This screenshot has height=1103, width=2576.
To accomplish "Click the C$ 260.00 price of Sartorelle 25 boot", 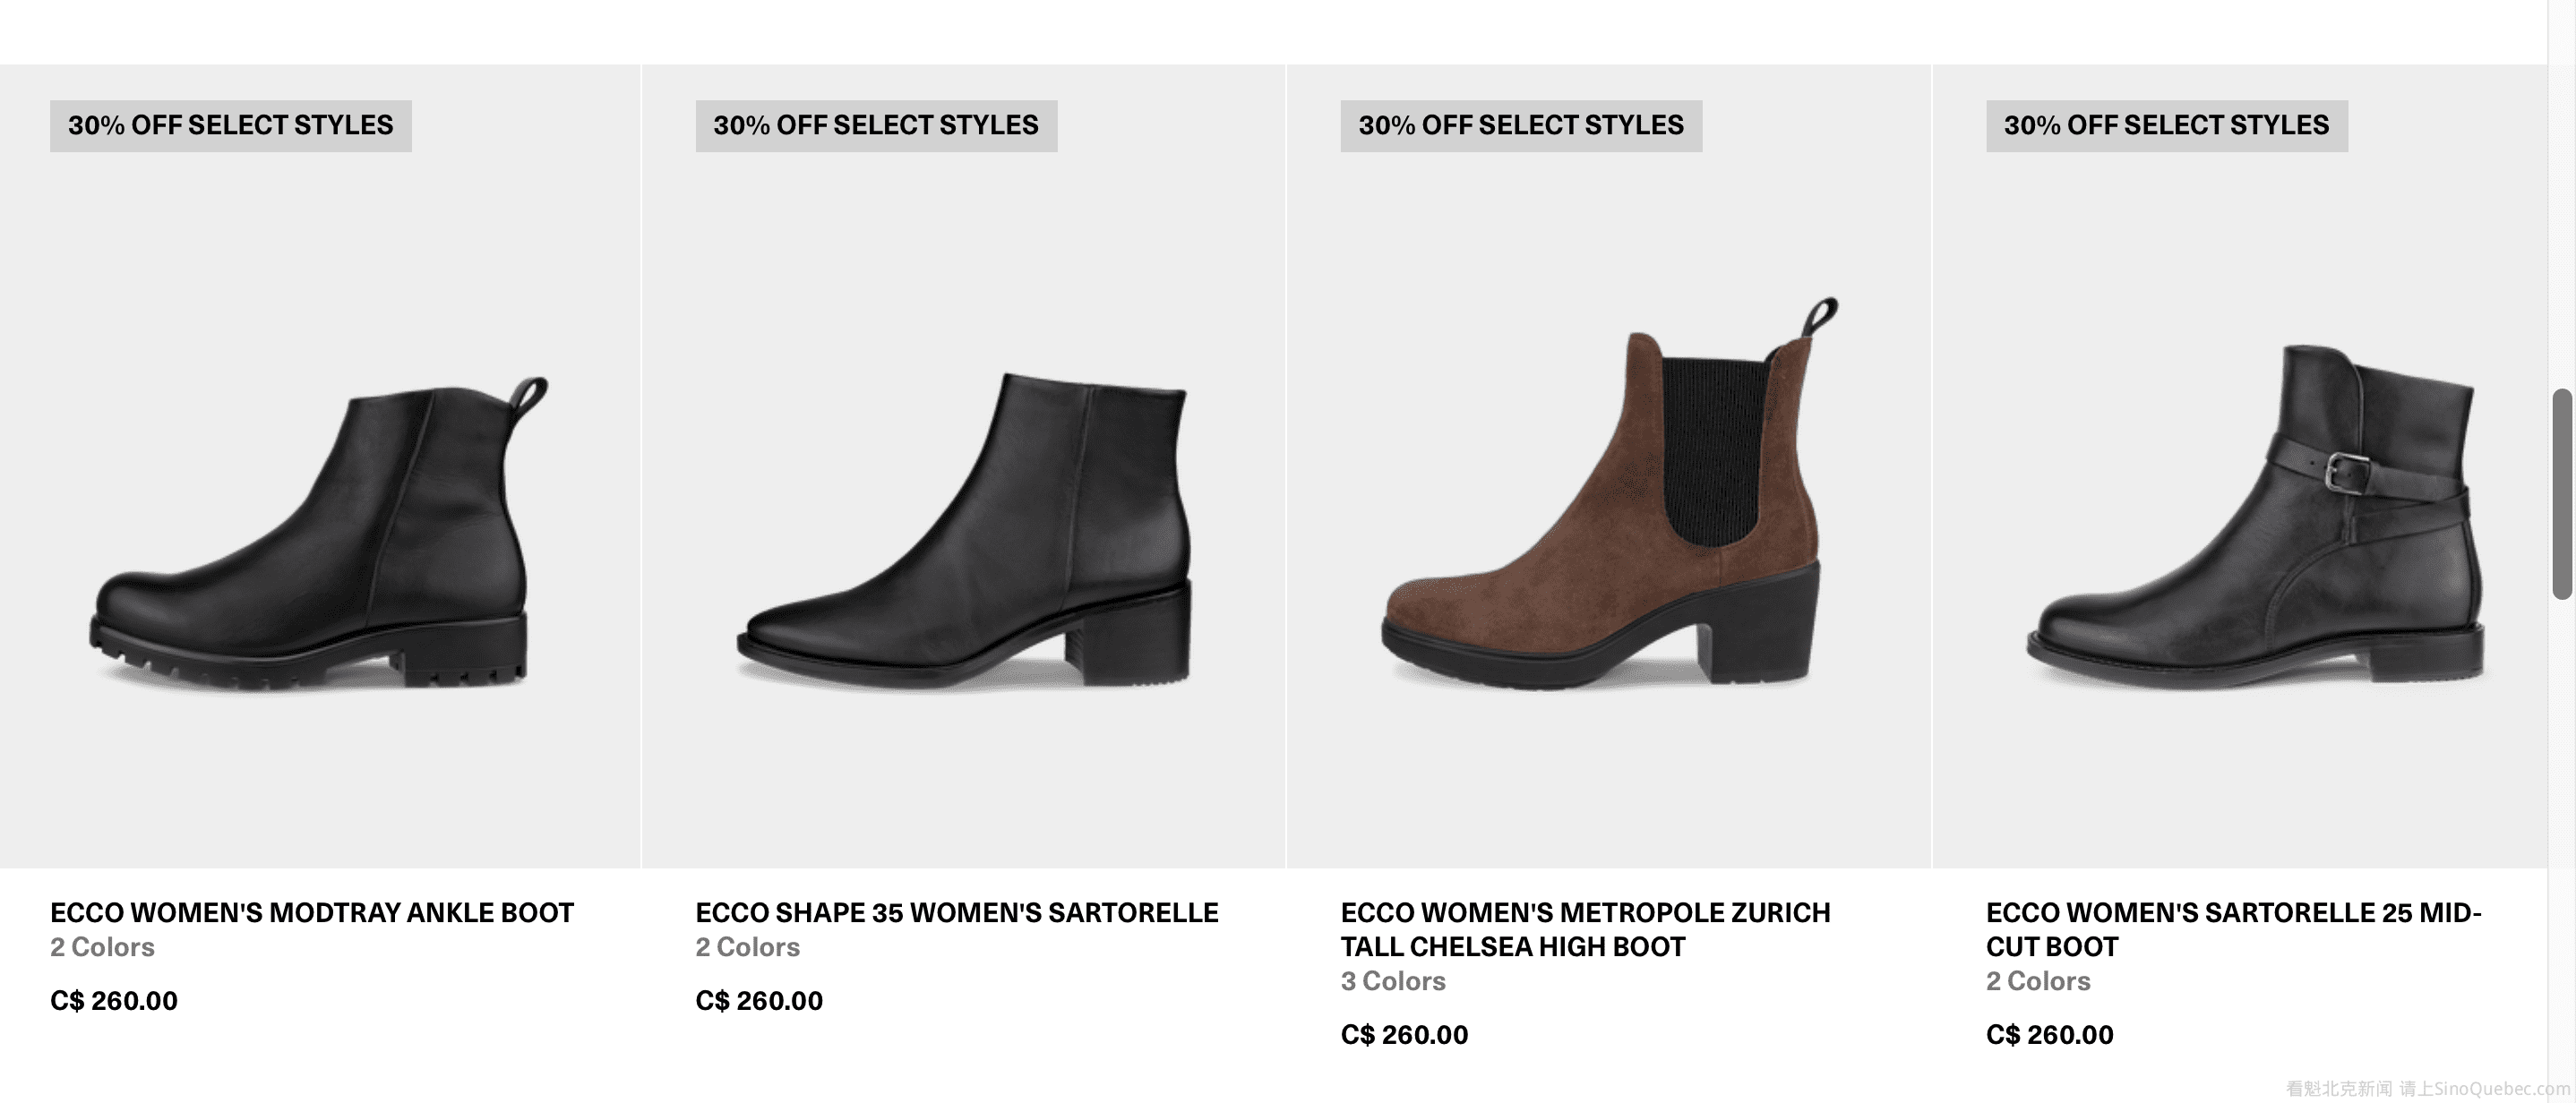I will (2049, 1035).
